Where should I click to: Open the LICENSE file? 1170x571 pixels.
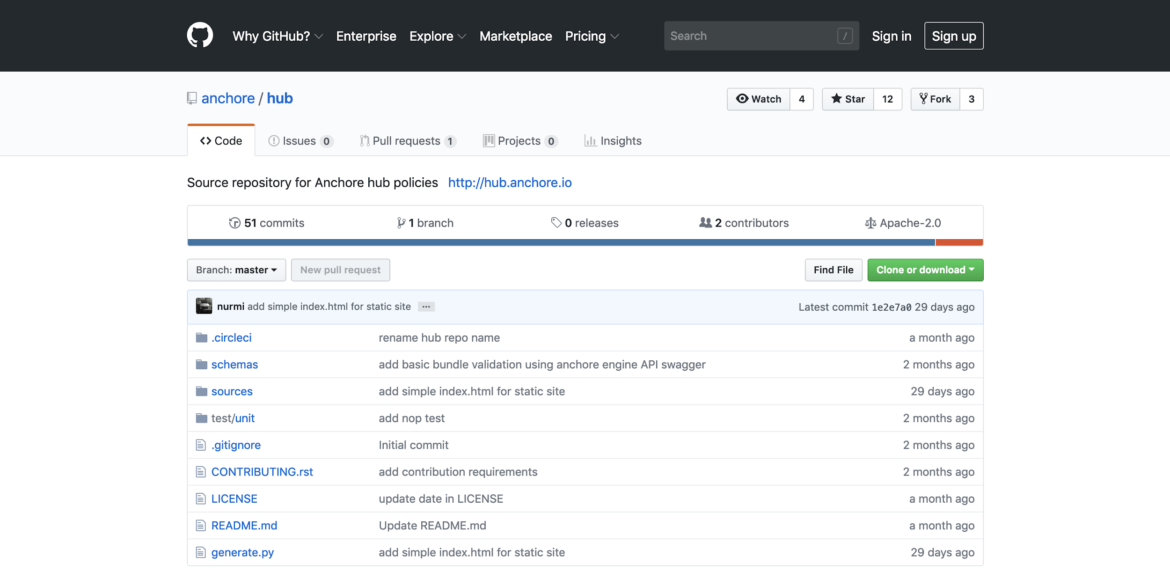point(234,499)
